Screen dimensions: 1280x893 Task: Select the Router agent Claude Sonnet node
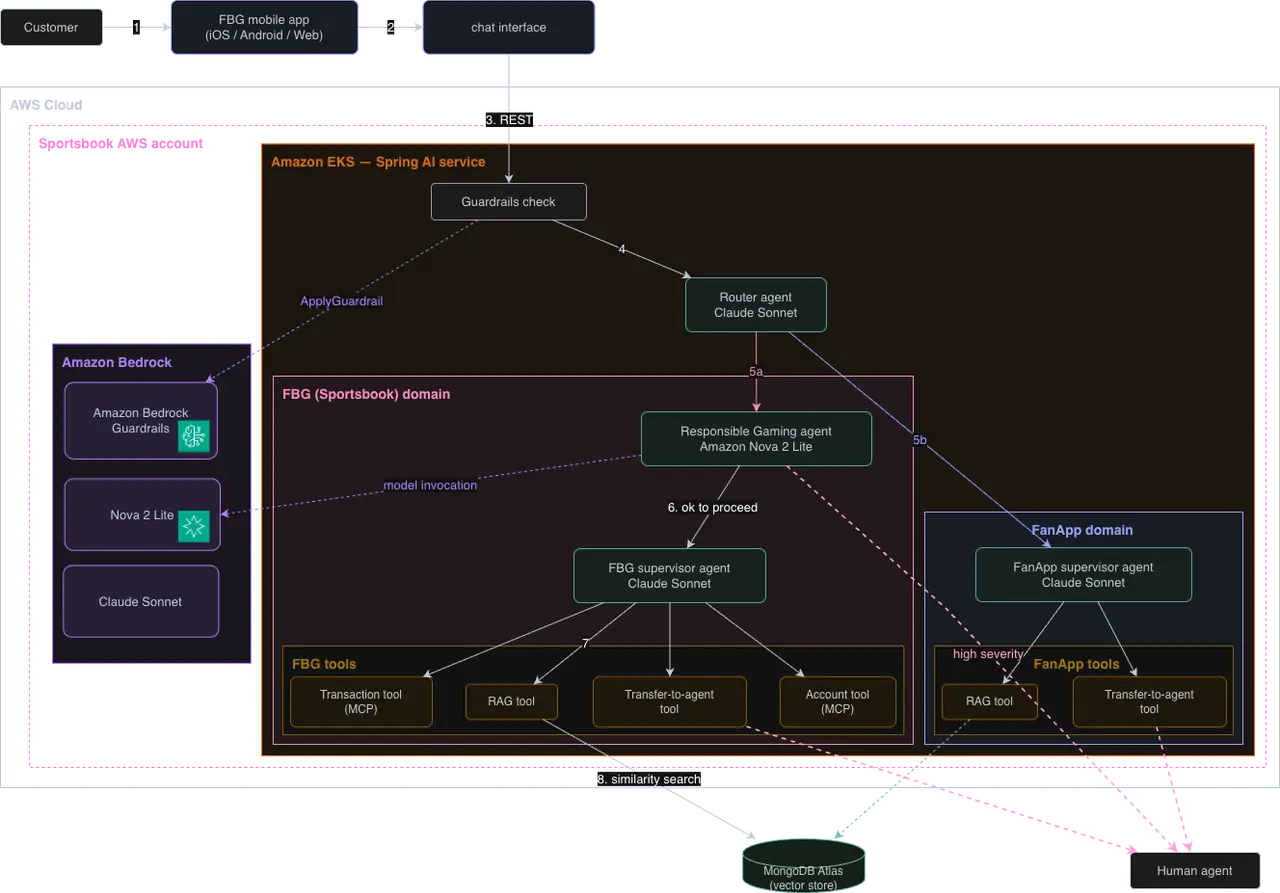tap(756, 305)
